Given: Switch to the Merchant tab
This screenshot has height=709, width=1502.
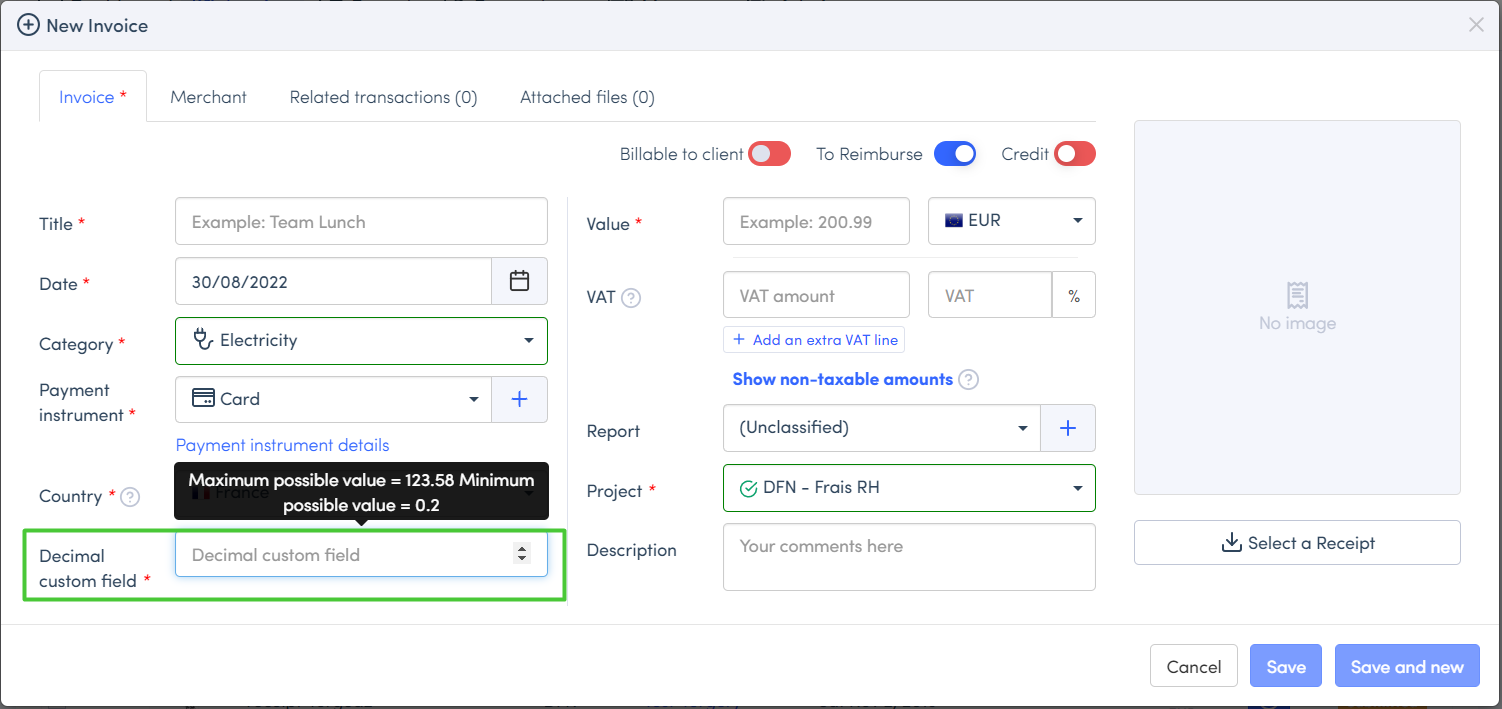Looking at the screenshot, I should pyautogui.click(x=208, y=97).
